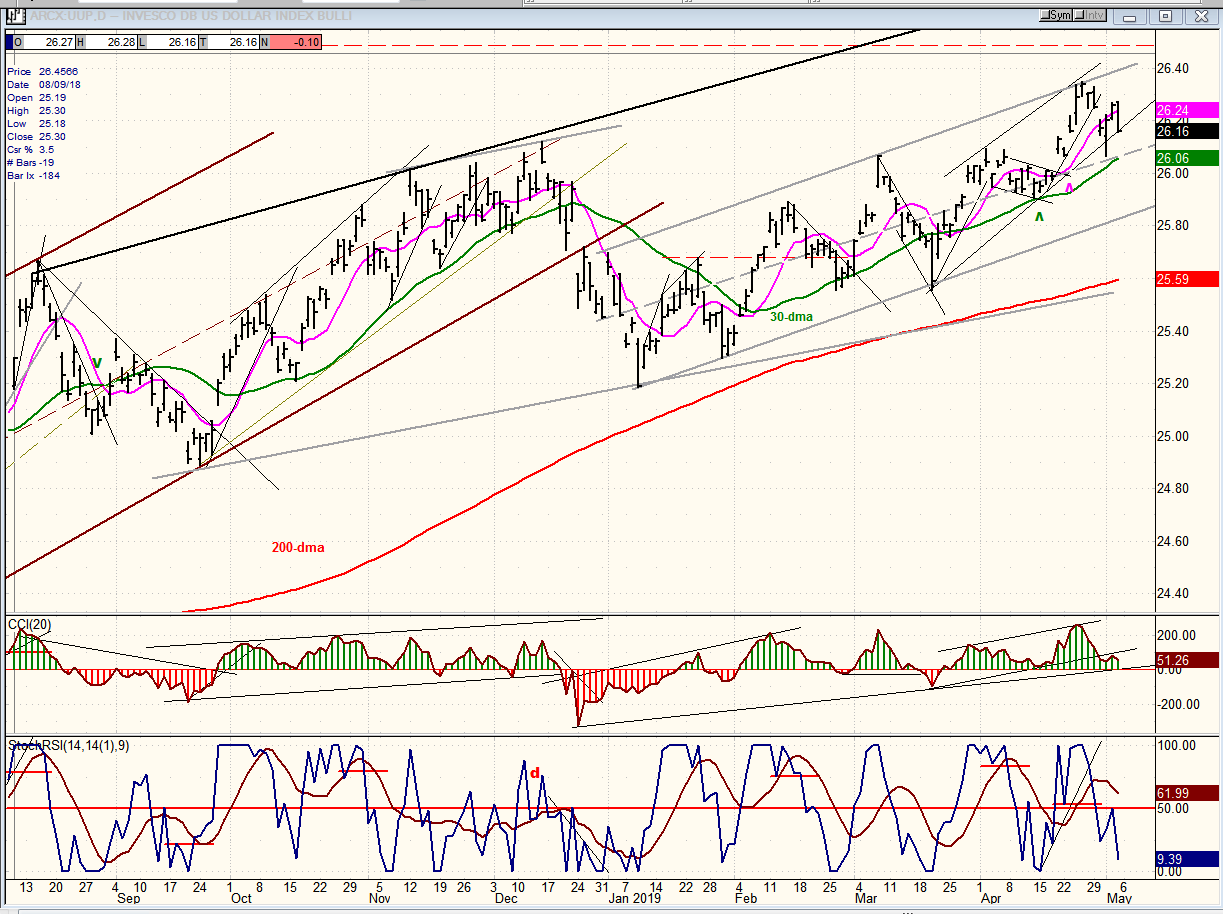The width and height of the screenshot is (1223, 914).
Task: Select the 30-dma text annotation
Action: pos(791,316)
